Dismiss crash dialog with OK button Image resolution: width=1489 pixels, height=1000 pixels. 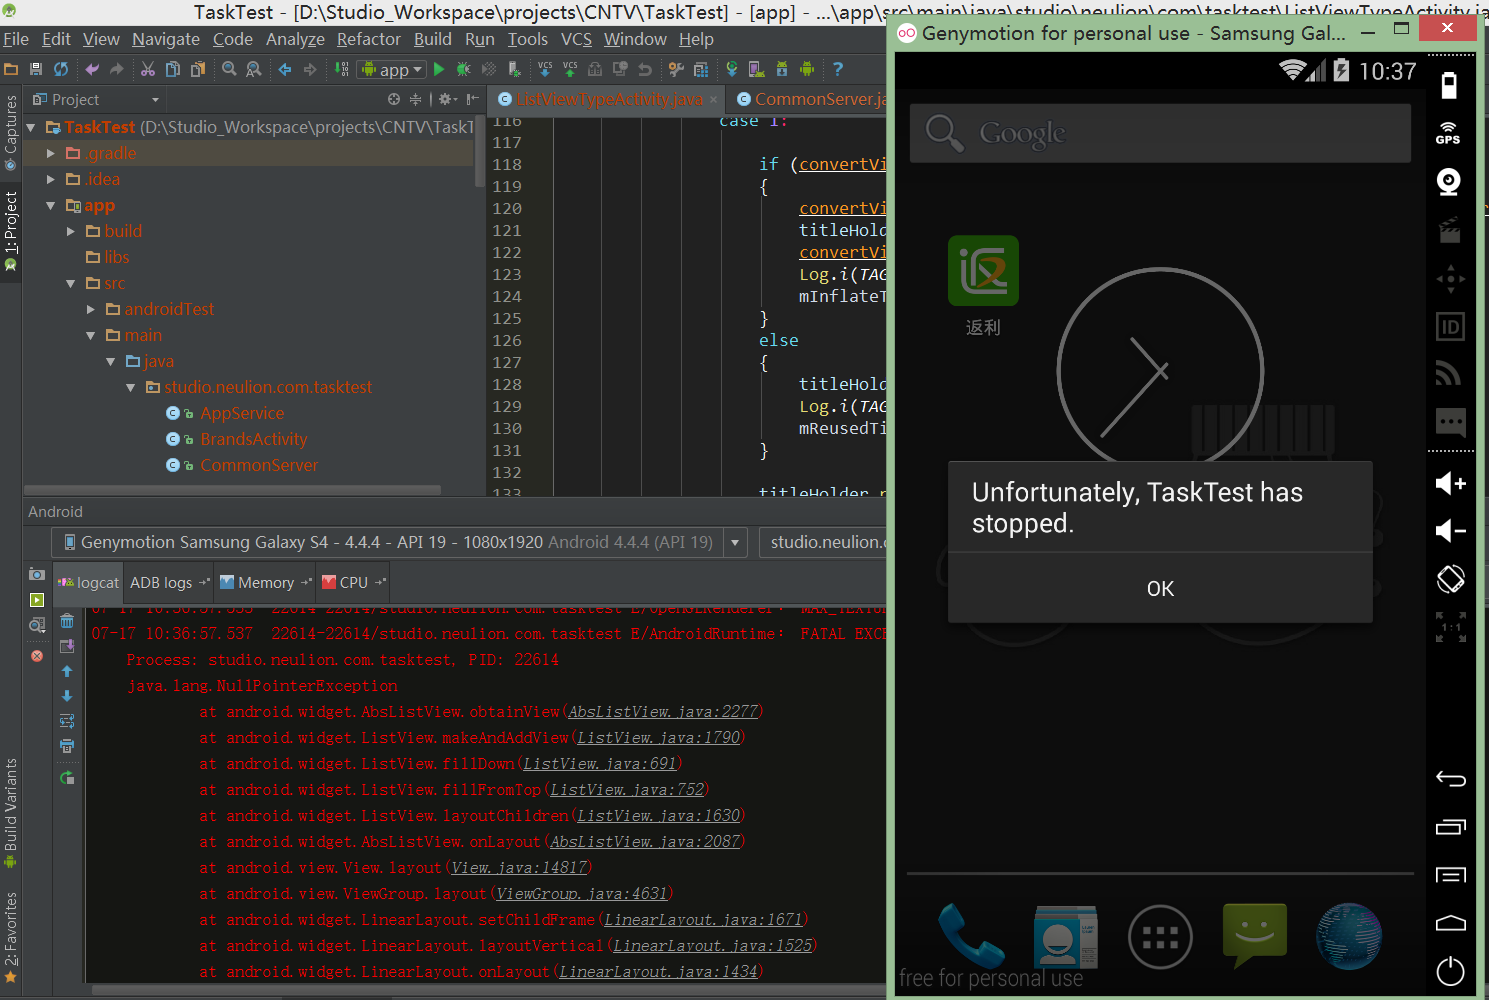pos(1160,588)
